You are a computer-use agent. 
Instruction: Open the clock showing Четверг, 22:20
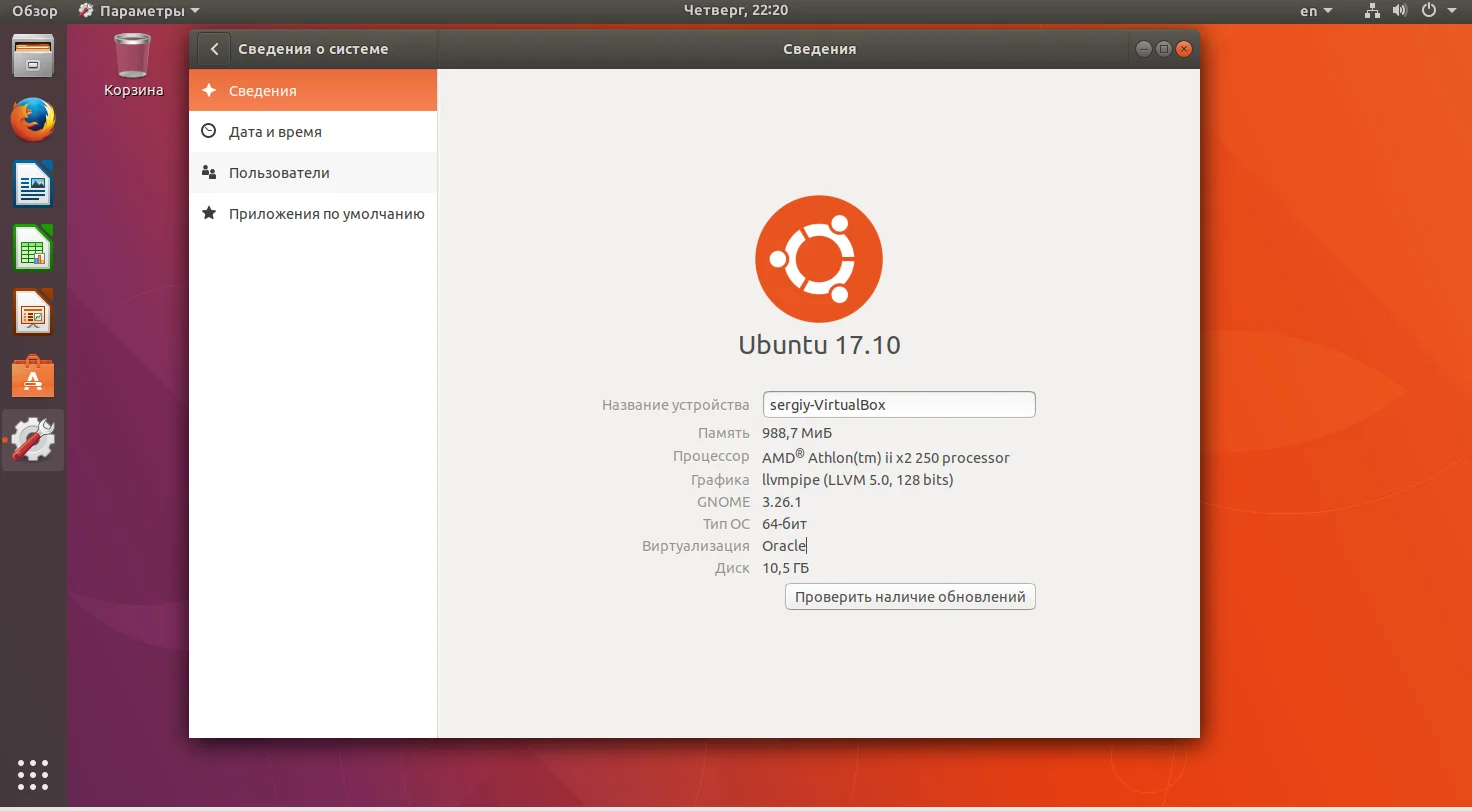tap(736, 10)
